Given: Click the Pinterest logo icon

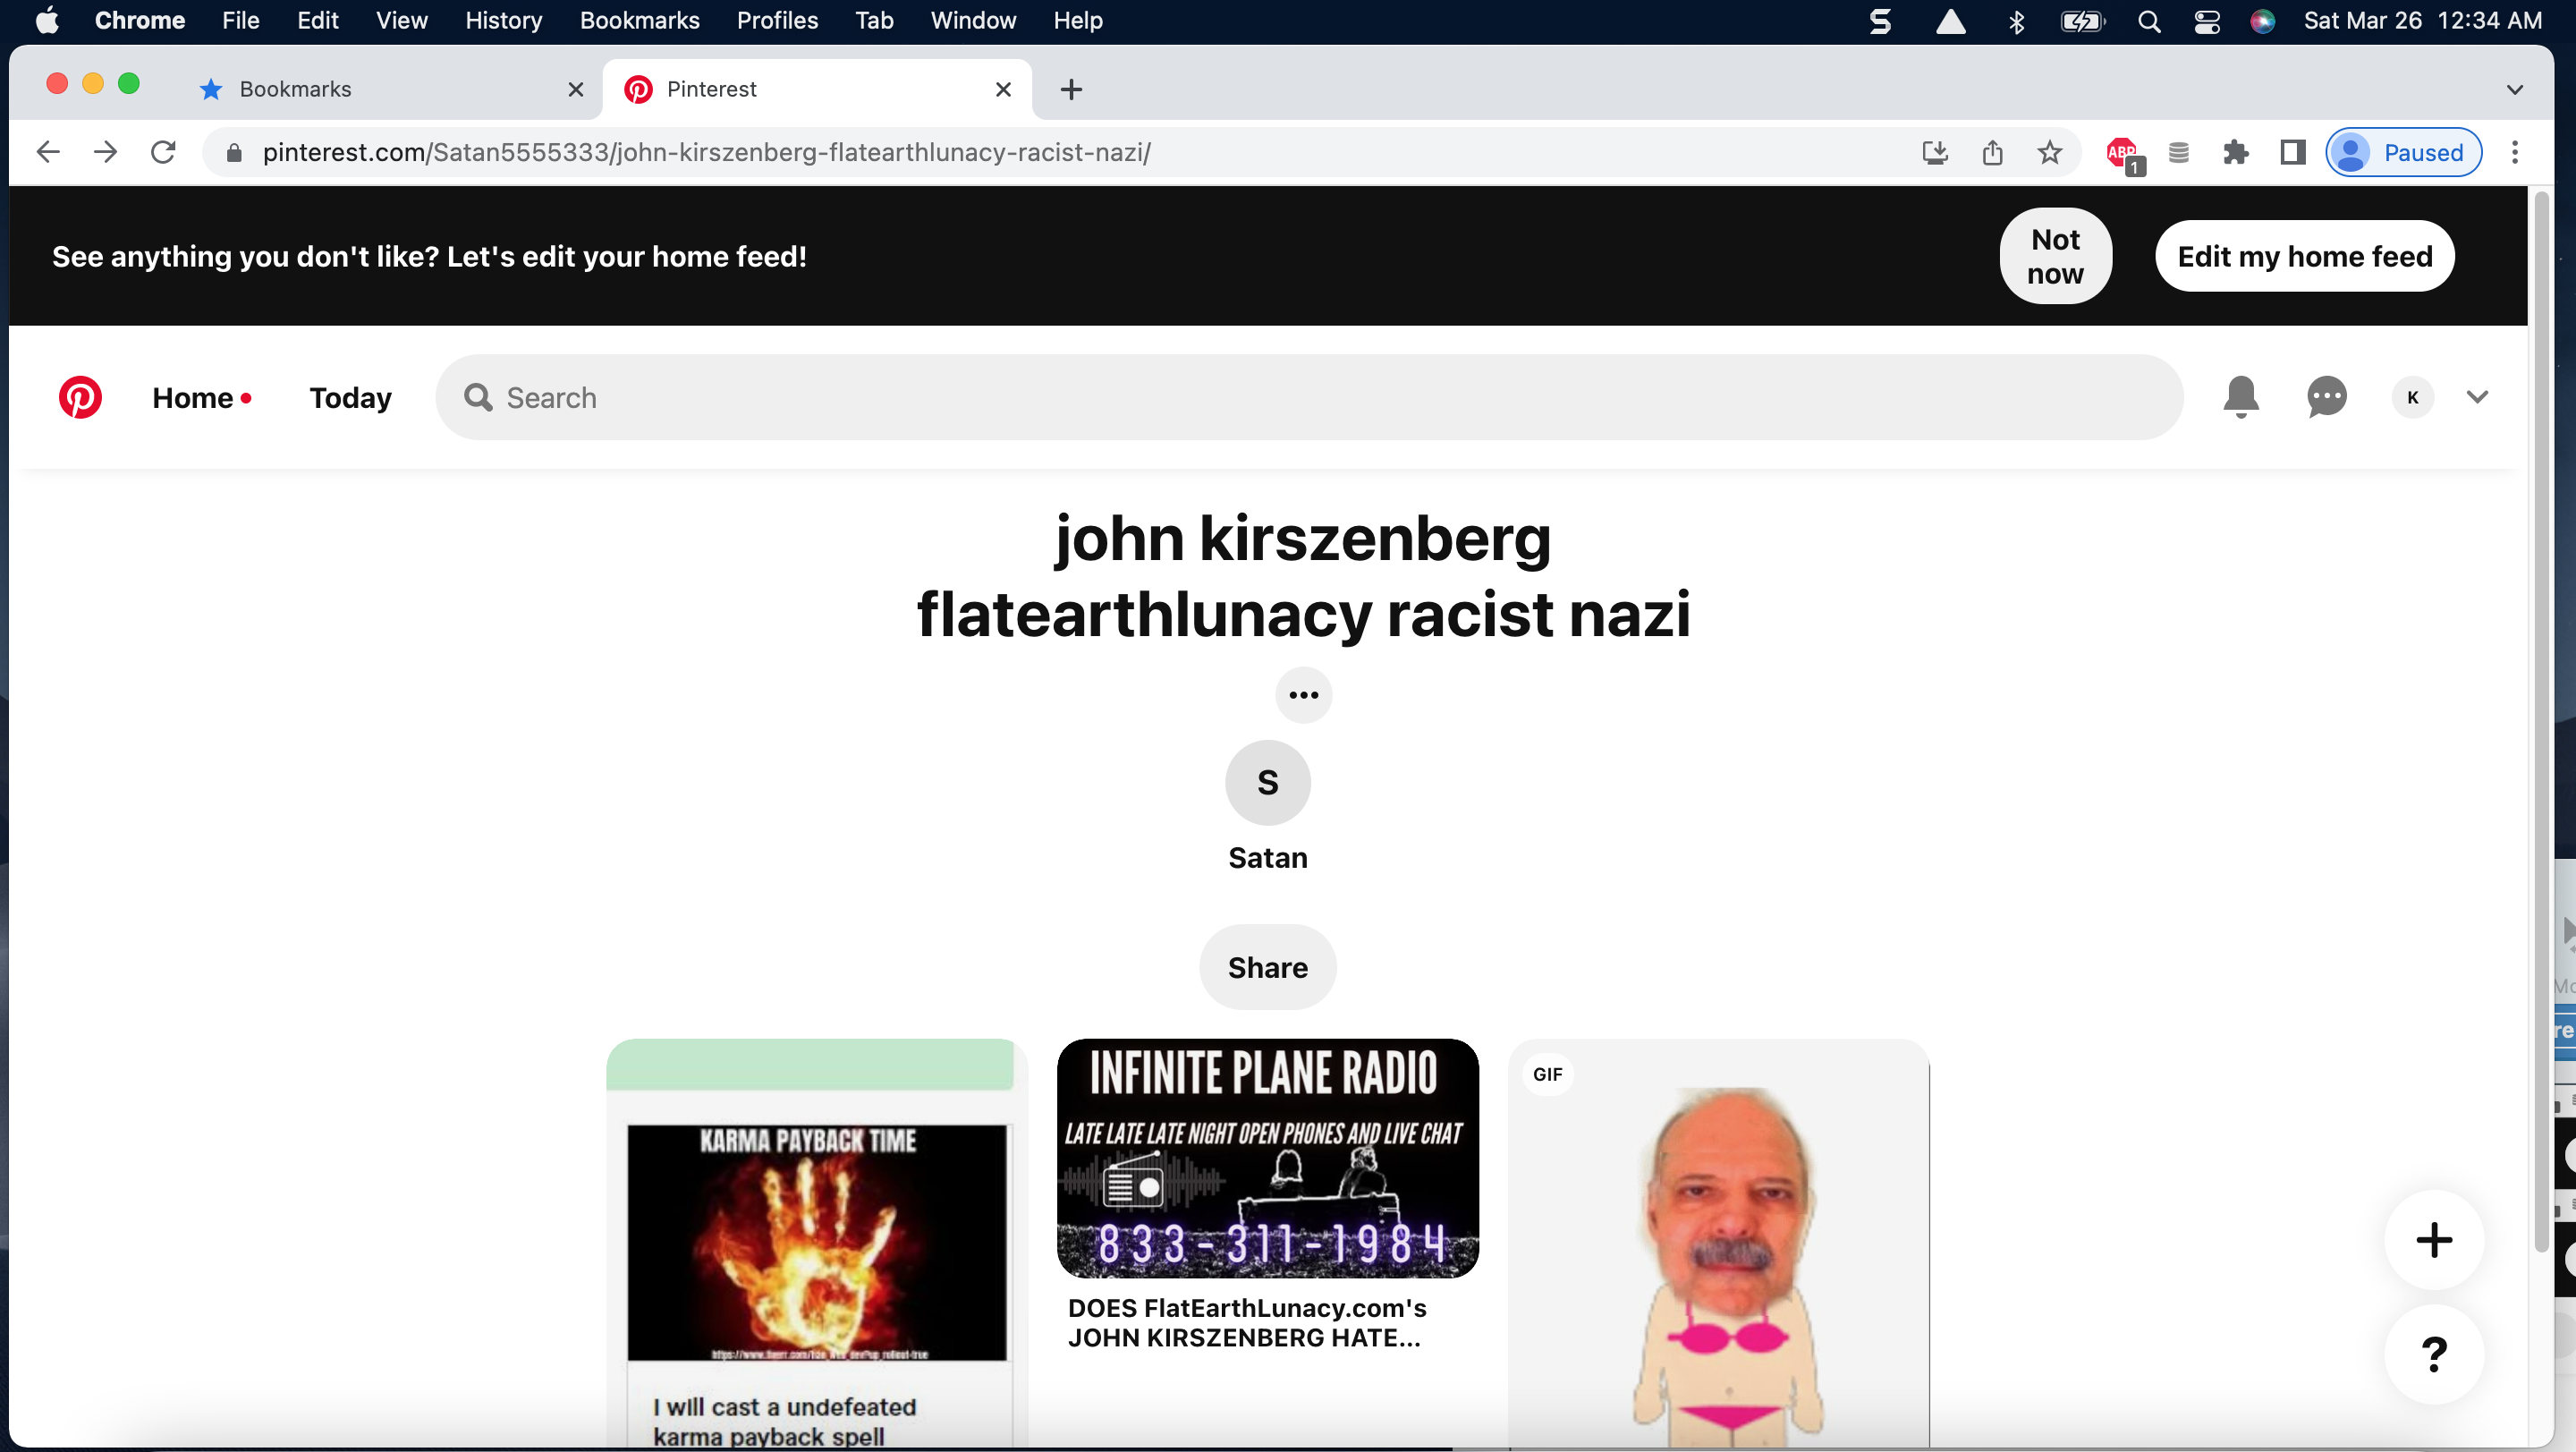Looking at the screenshot, I should pyautogui.click(x=80, y=398).
